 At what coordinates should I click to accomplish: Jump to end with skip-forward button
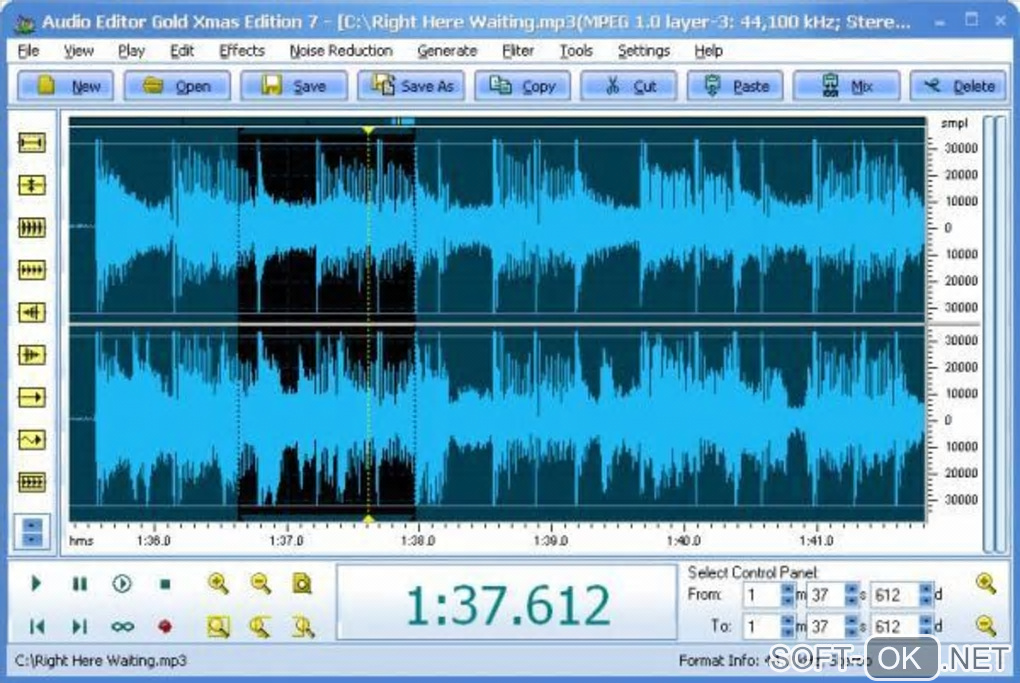[x=79, y=626]
